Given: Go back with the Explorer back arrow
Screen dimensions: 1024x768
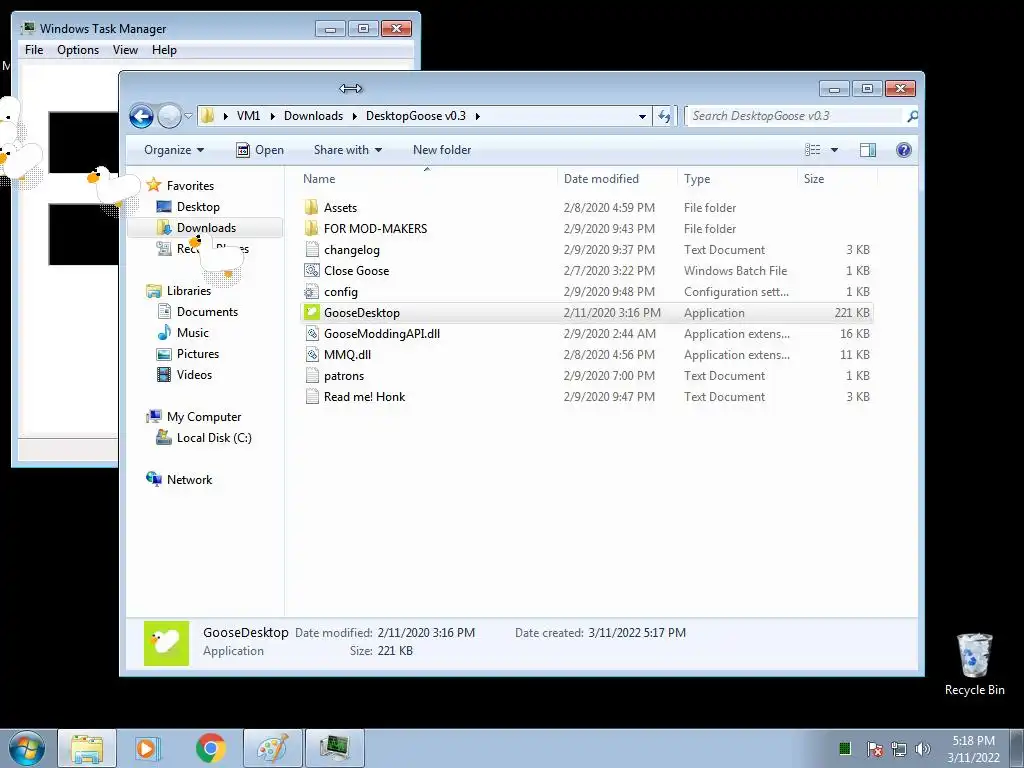Looking at the screenshot, I should point(141,116).
